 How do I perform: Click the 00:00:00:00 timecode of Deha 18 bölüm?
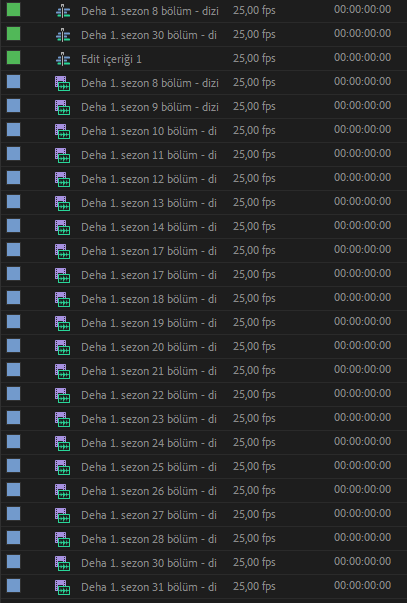[362, 297]
